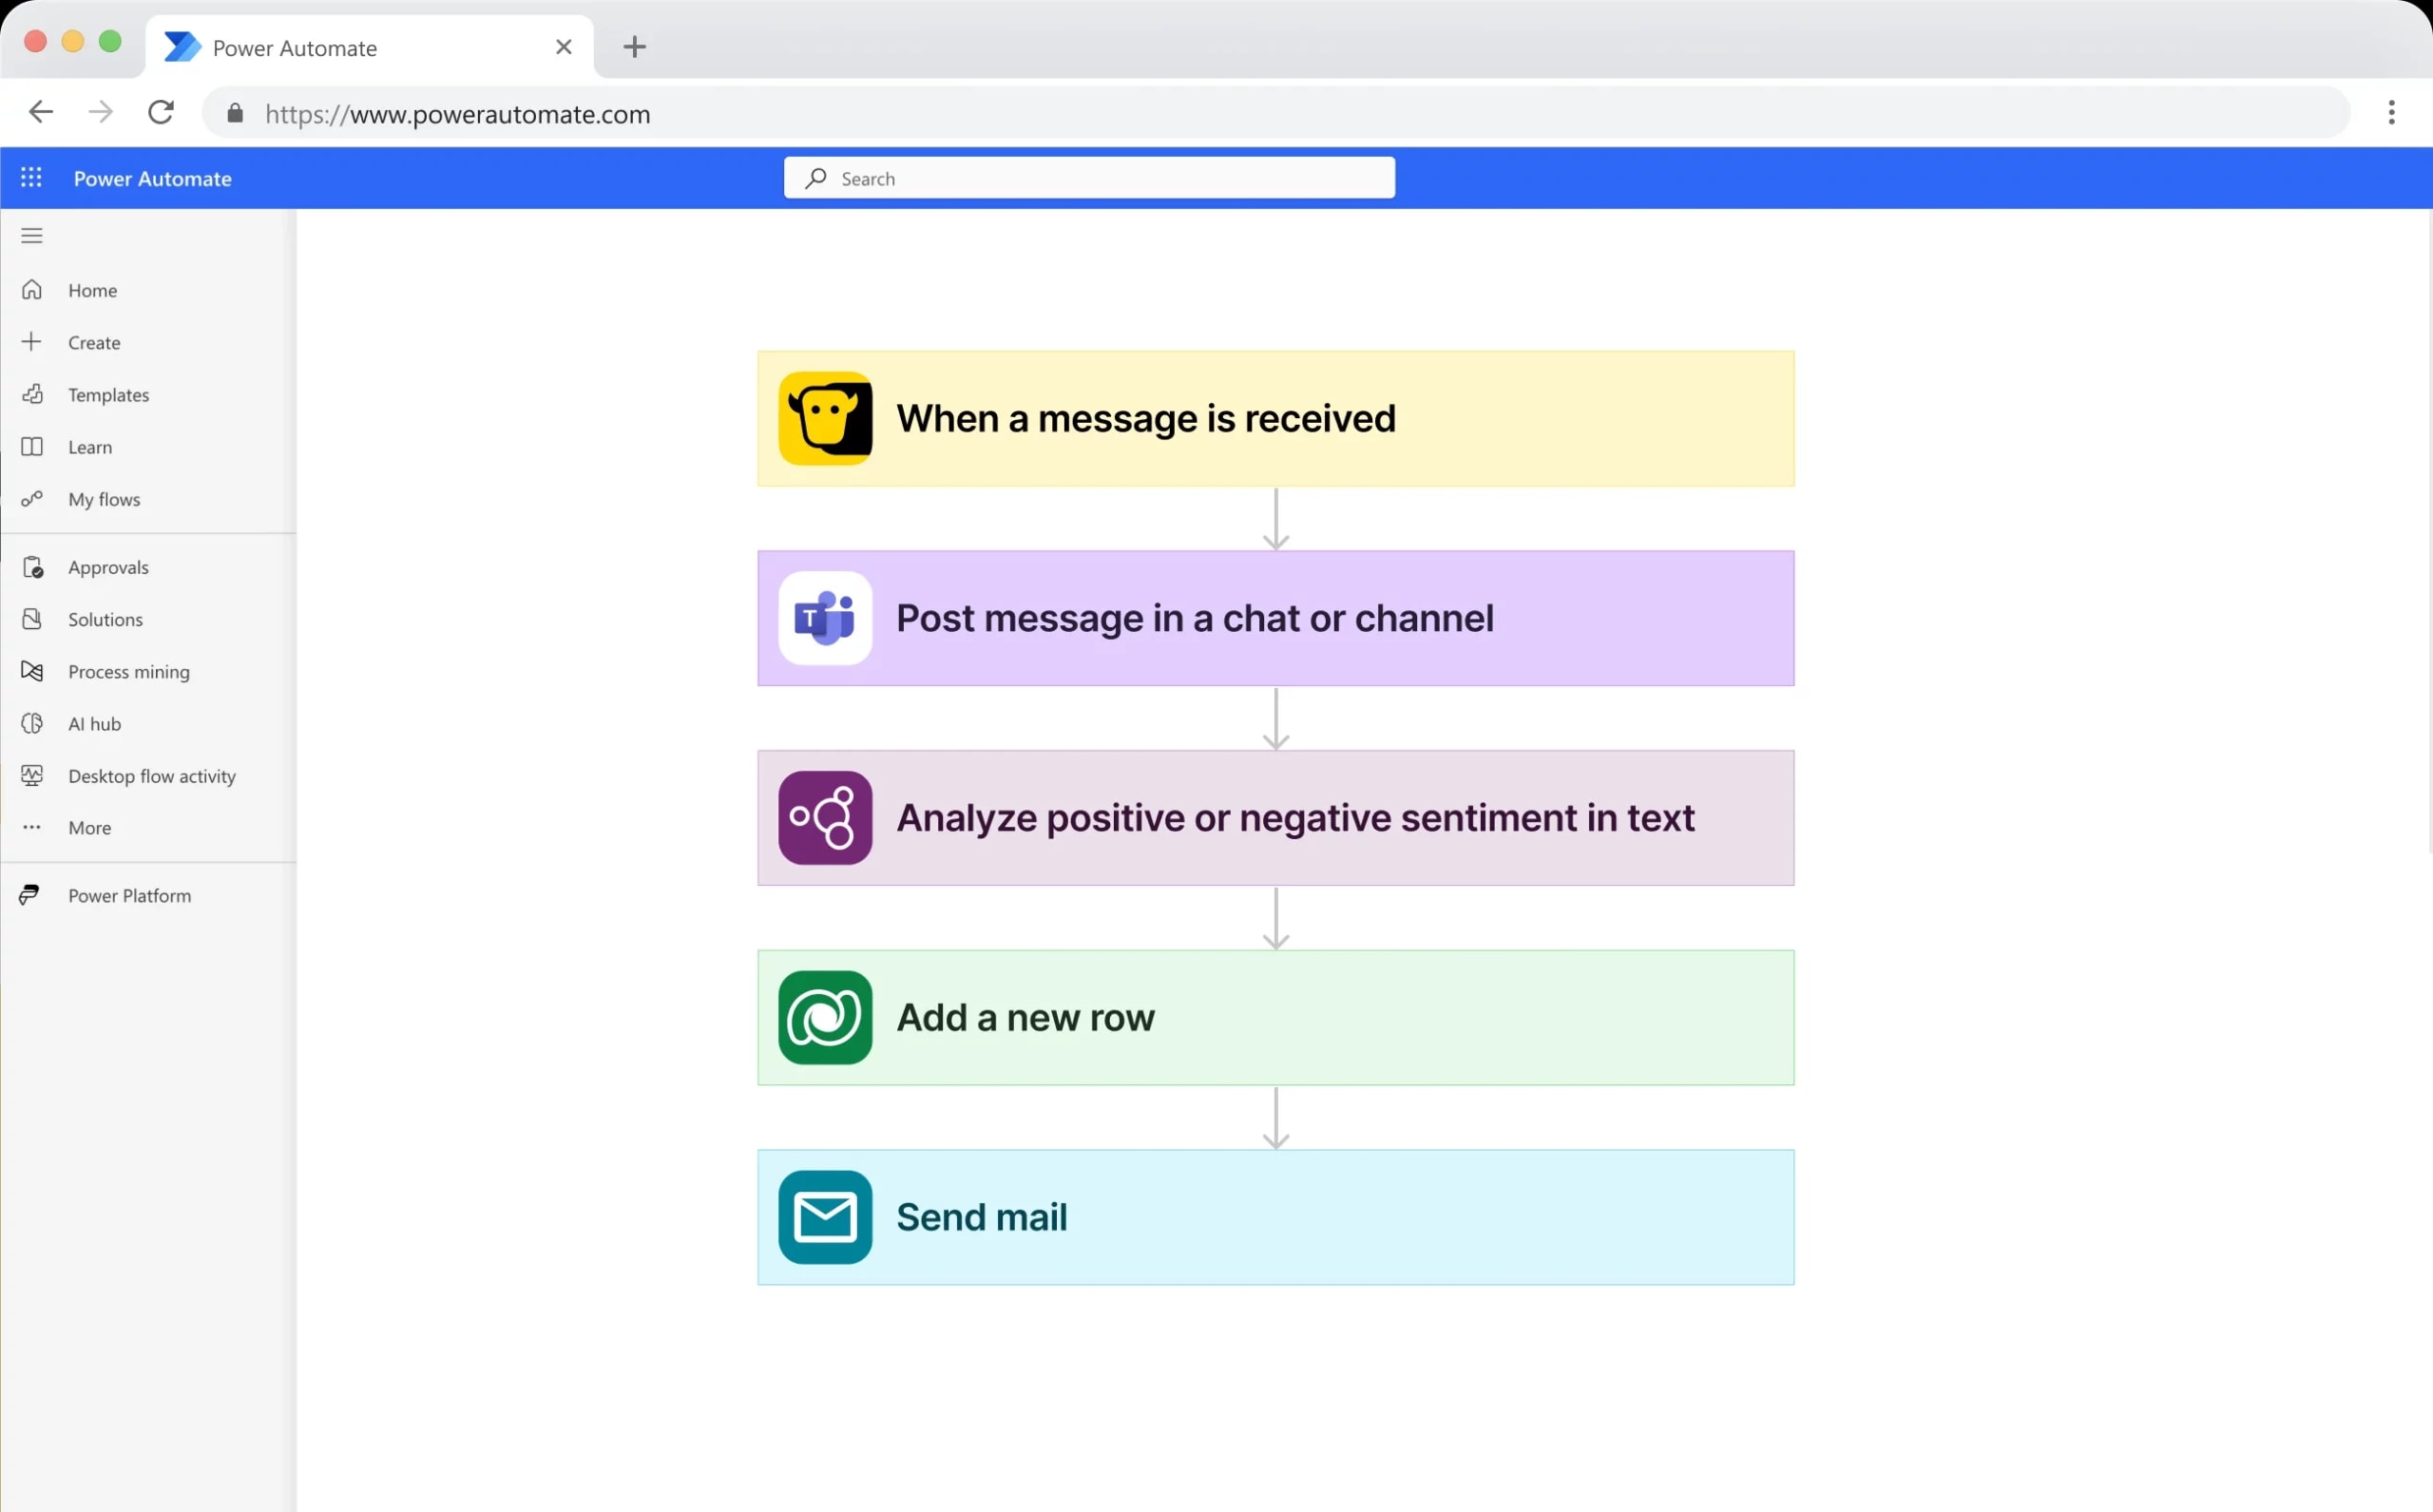2433x1512 pixels.
Task: Expand the More sidebar menu item
Action: [x=88, y=828]
